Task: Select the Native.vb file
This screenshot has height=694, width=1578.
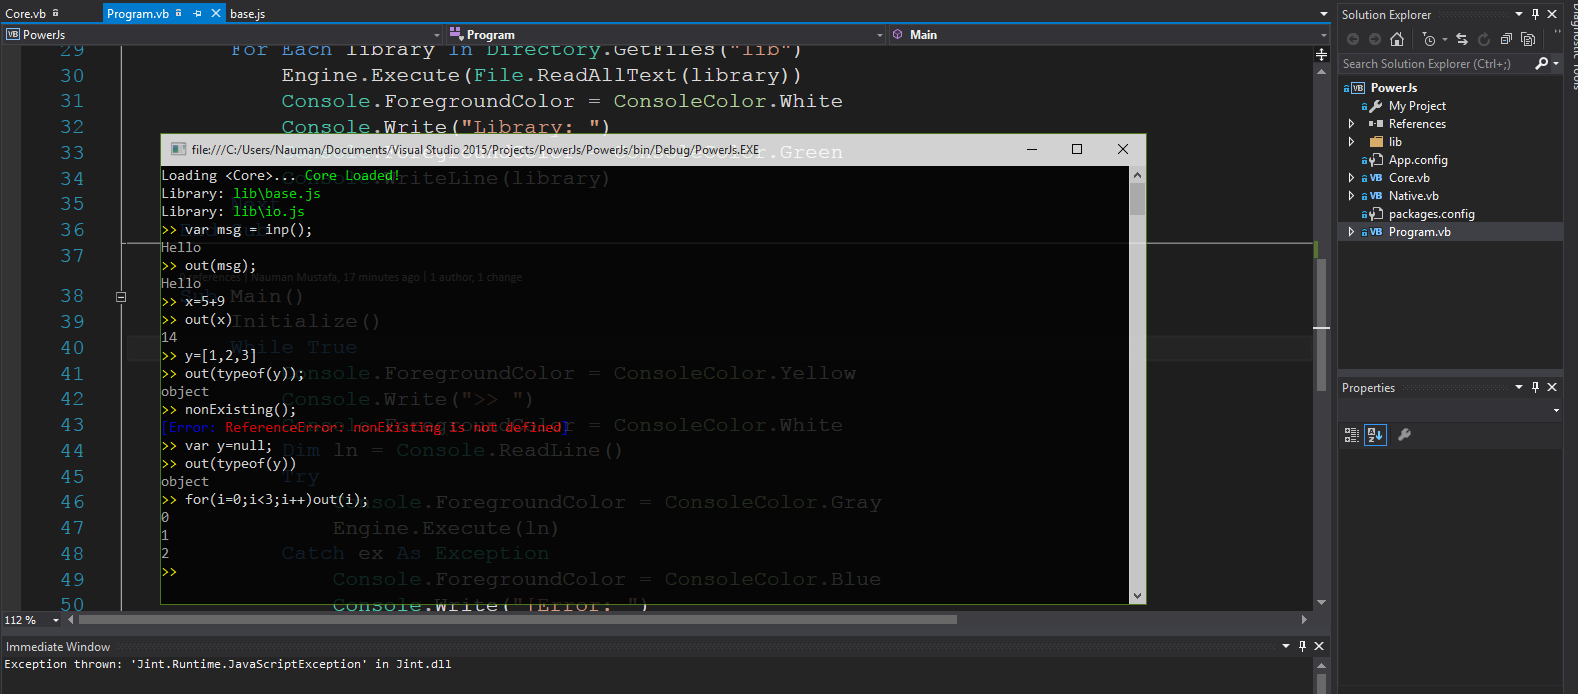Action: [1413, 196]
